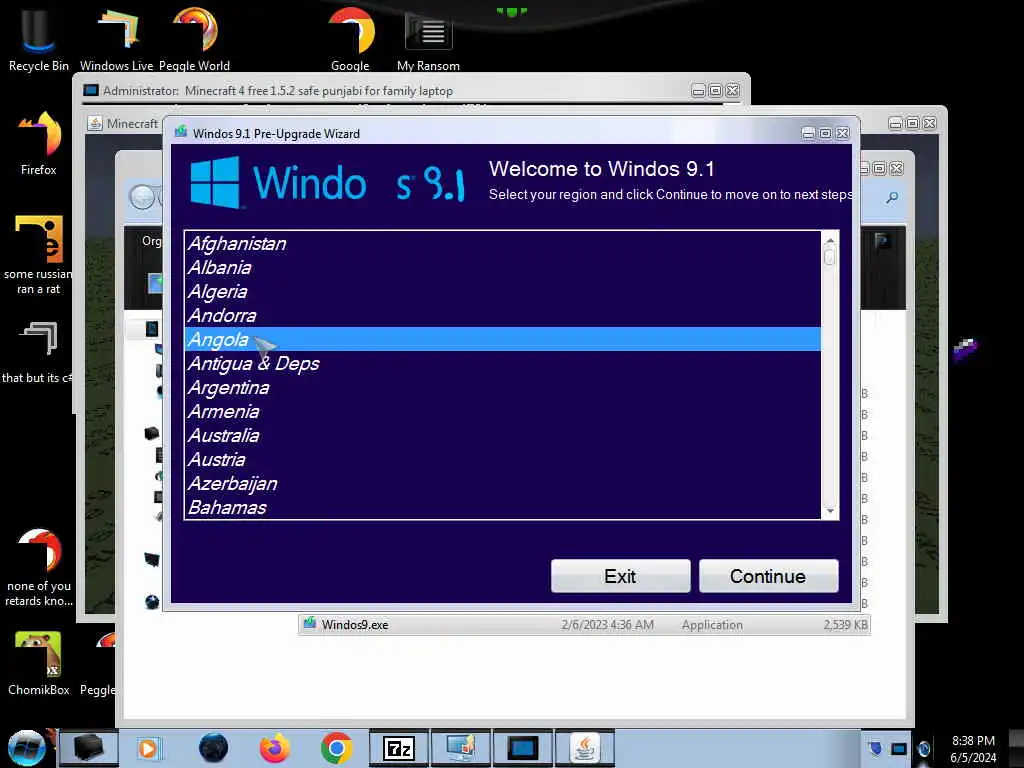
Task: Select Bahamas in the region list
Action: click(x=502, y=507)
